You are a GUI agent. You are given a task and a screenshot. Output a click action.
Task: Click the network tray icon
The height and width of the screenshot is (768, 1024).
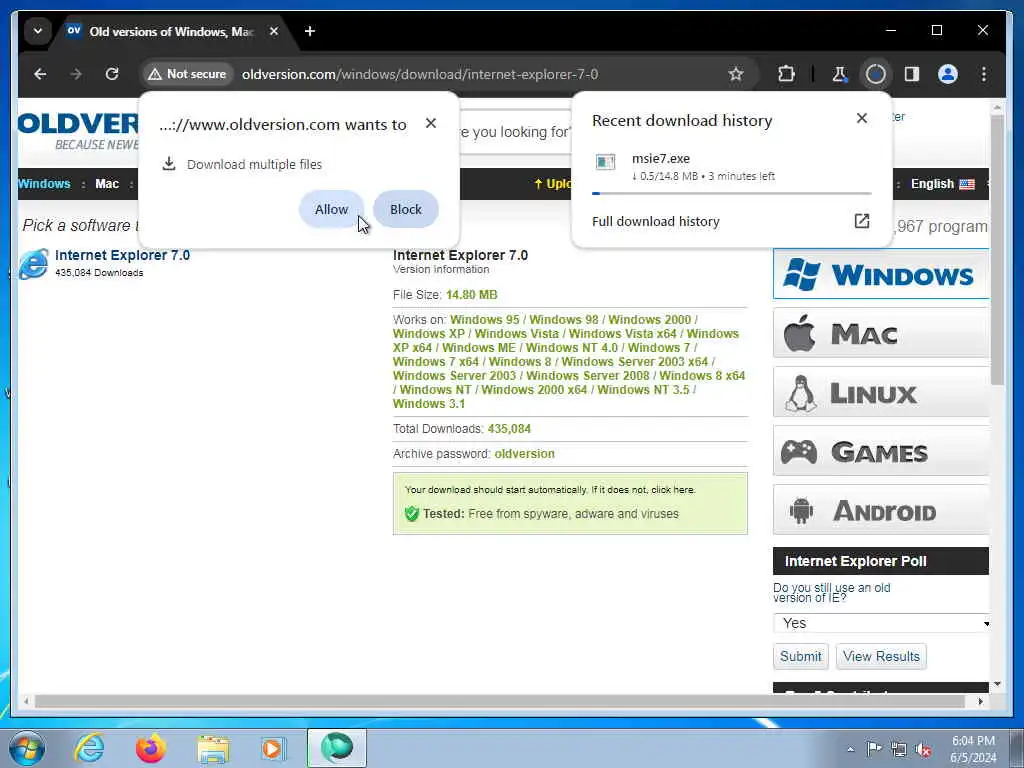pyautogui.click(x=899, y=750)
